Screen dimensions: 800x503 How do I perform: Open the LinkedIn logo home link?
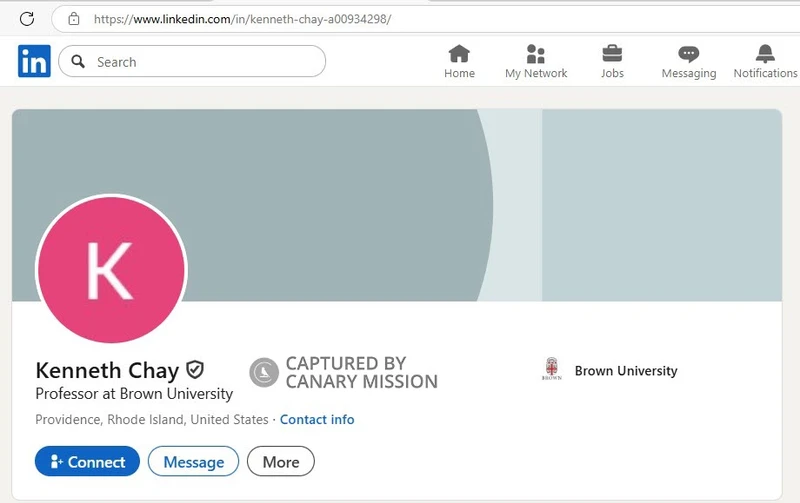[34, 61]
